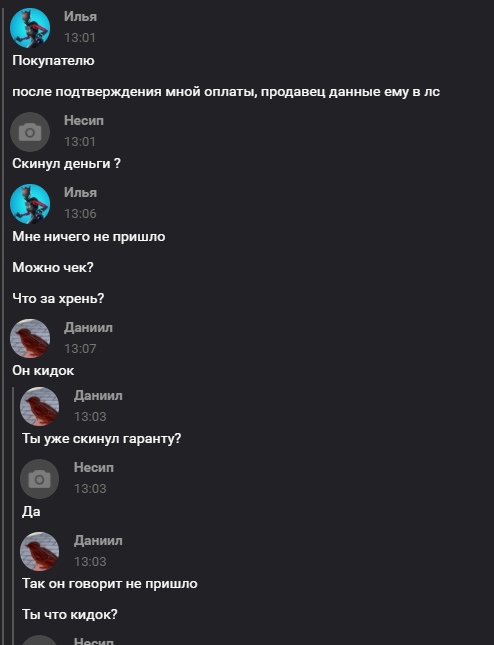Screen dimensions: 494x645
Task: Open Даниил's avatar above 'Так он говорит не пришло'
Action: 39,551
